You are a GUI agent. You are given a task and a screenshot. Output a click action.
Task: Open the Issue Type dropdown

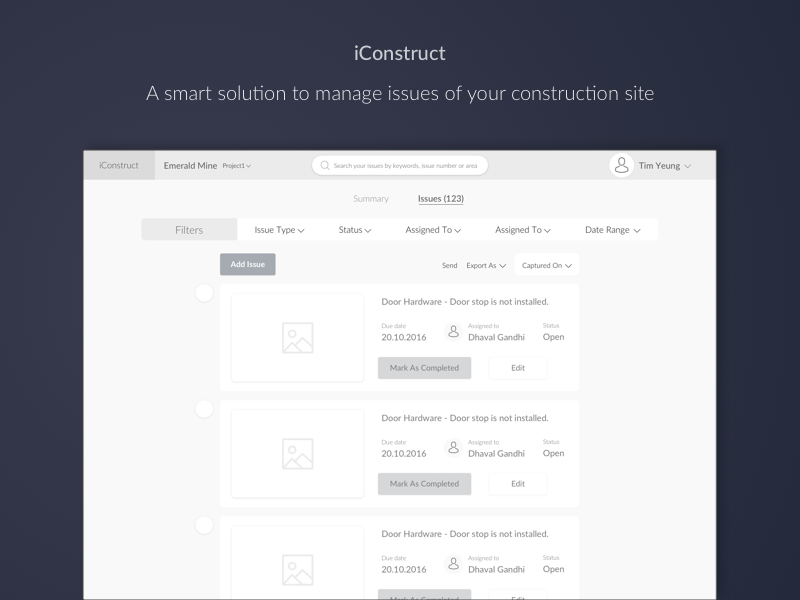click(280, 229)
